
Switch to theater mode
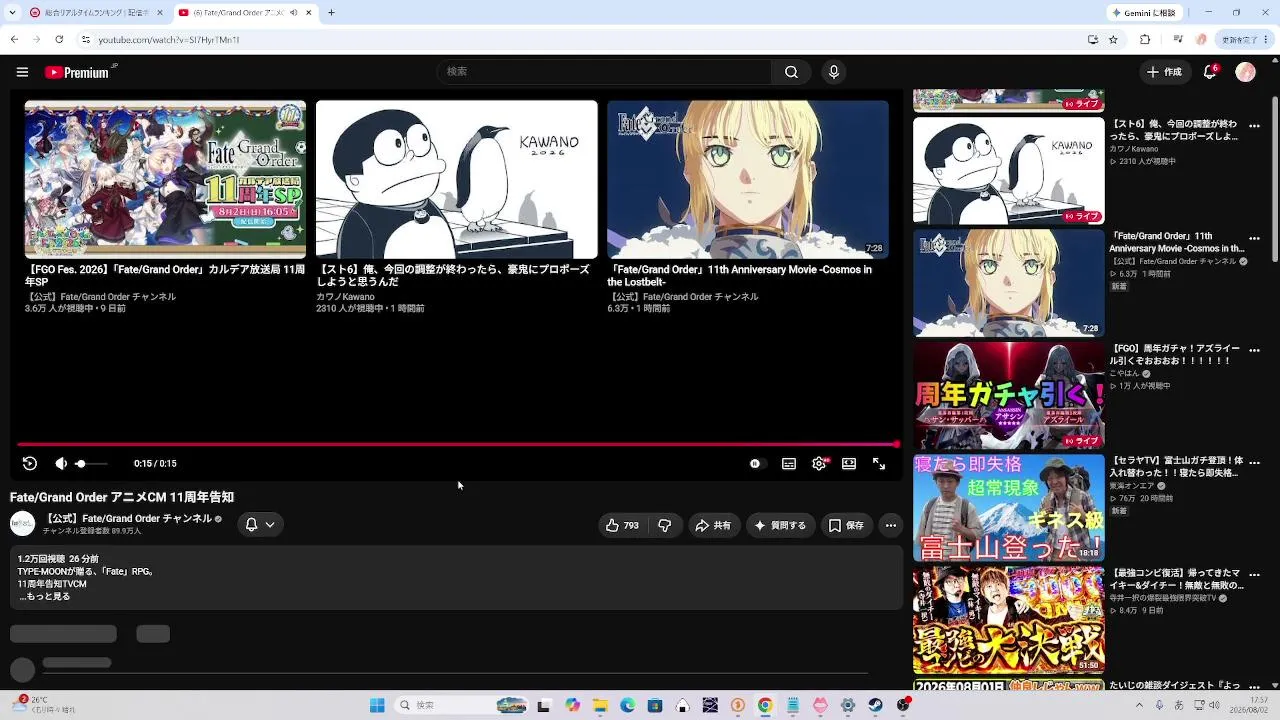tap(849, 463)
